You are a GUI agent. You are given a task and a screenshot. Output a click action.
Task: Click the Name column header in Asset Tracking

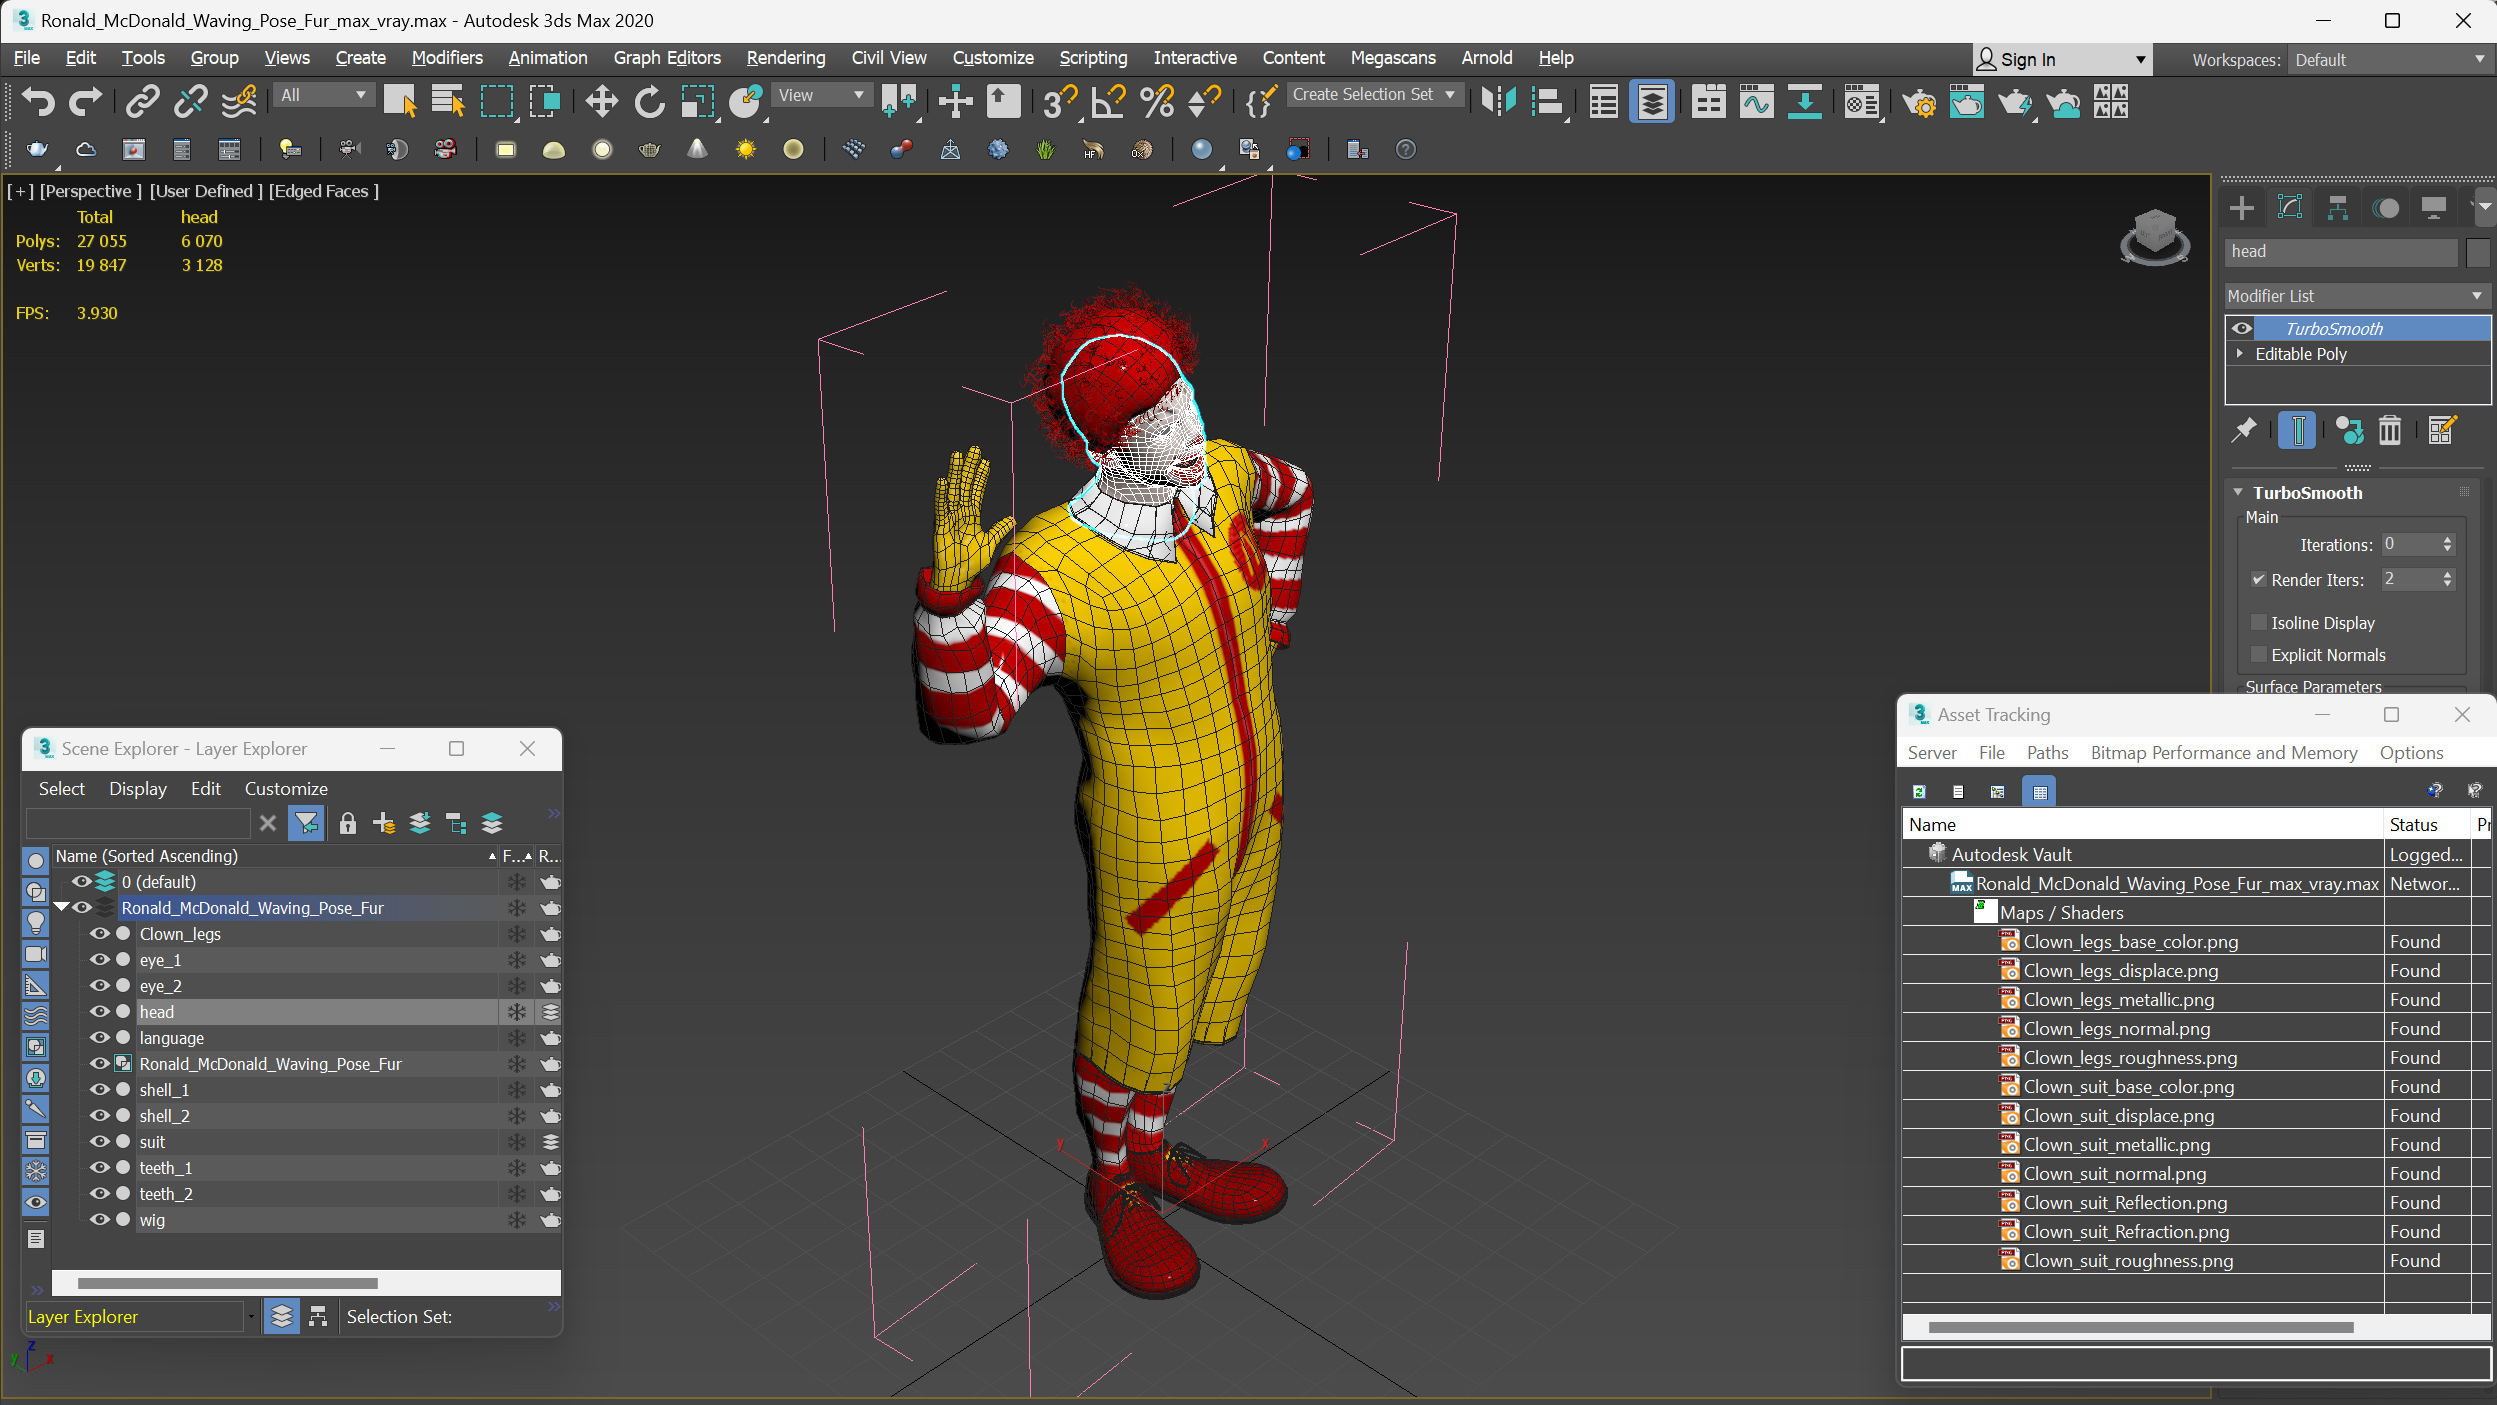click(x=2142, y=824)
